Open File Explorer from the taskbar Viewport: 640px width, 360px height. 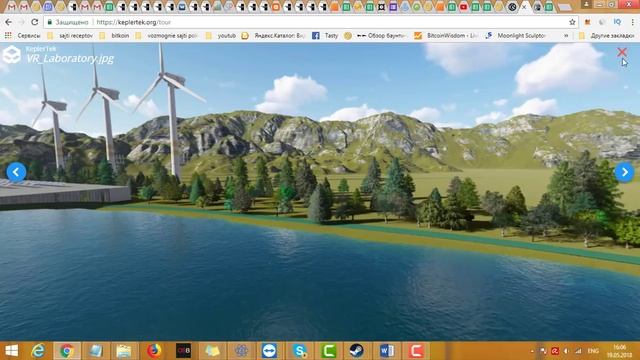click(x=123, y=351)
